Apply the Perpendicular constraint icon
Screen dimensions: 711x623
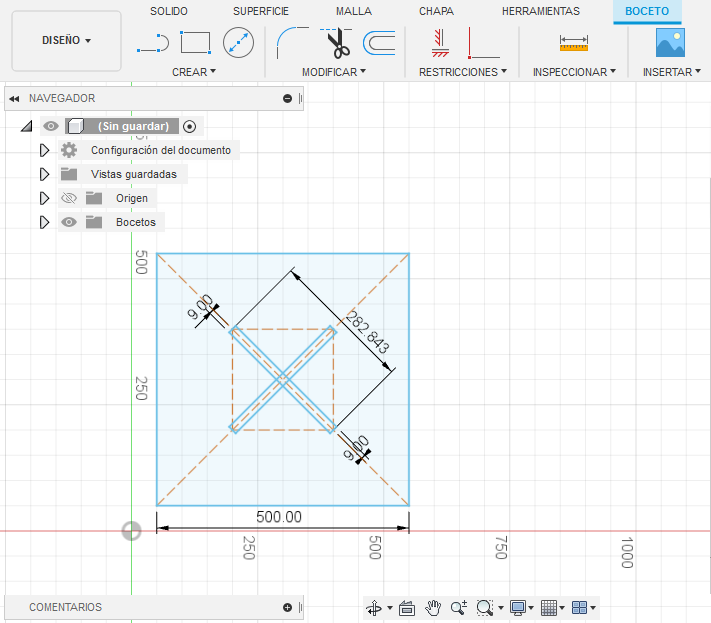(x=483, y=43)
